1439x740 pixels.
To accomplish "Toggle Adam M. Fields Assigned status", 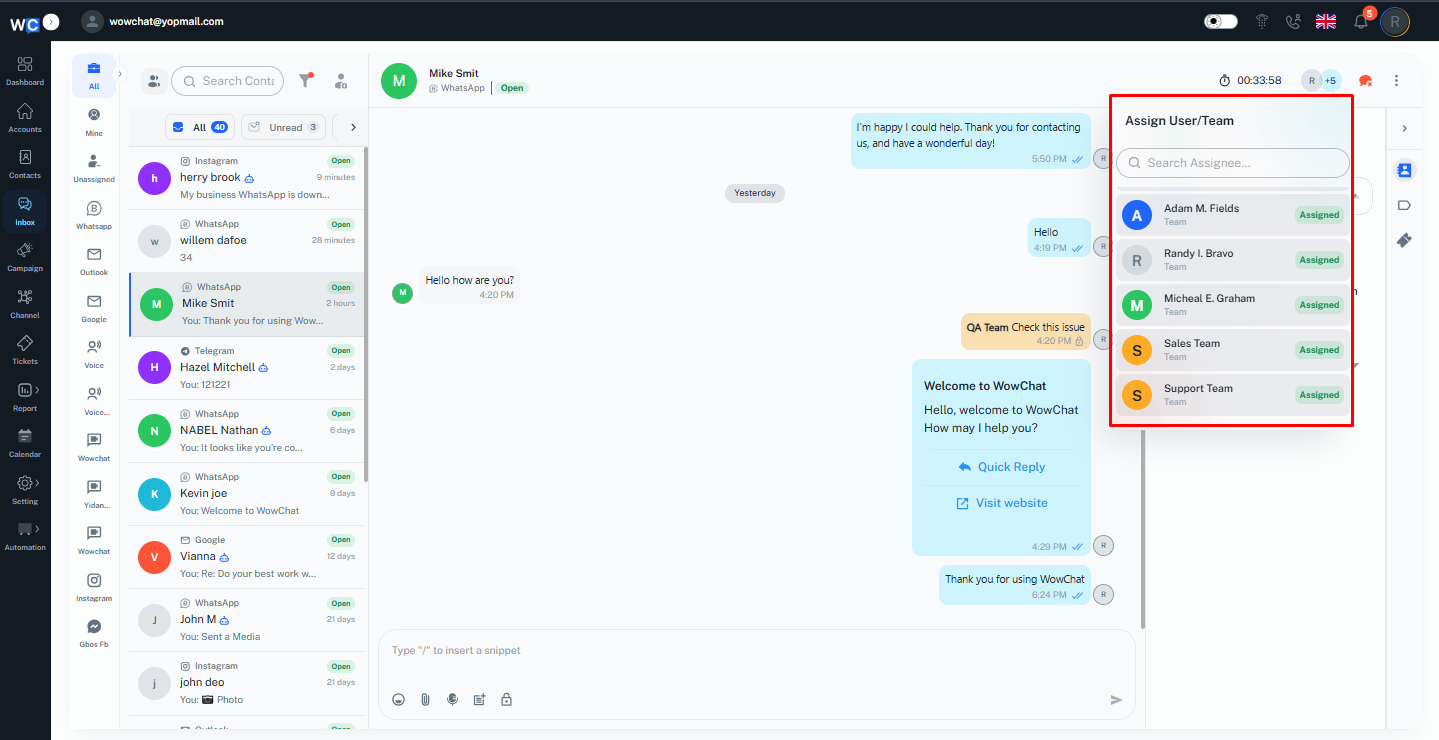I will pos(1319,215).
